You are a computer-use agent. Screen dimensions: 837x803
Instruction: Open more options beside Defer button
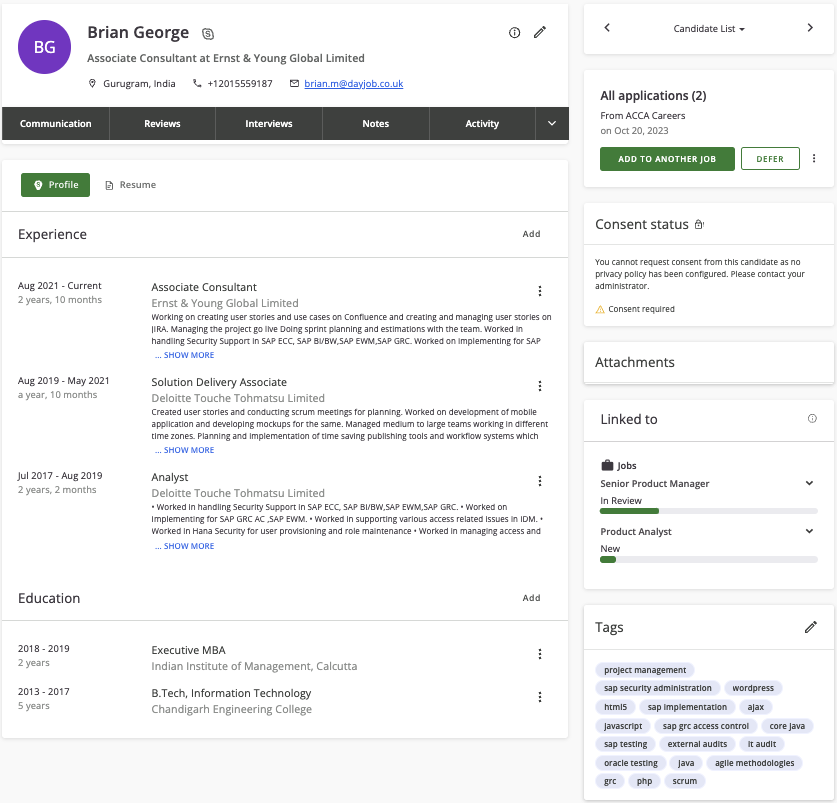[x=814, y=159]
